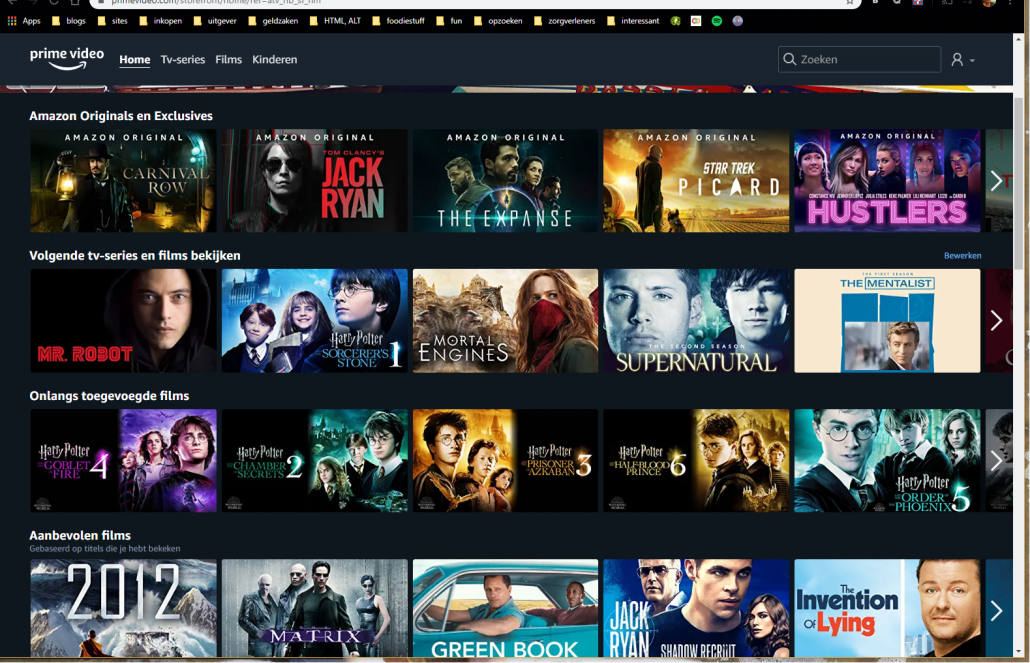
Task: Show more Onlangs toegevoegde films
Action: [x=996, y=461]
